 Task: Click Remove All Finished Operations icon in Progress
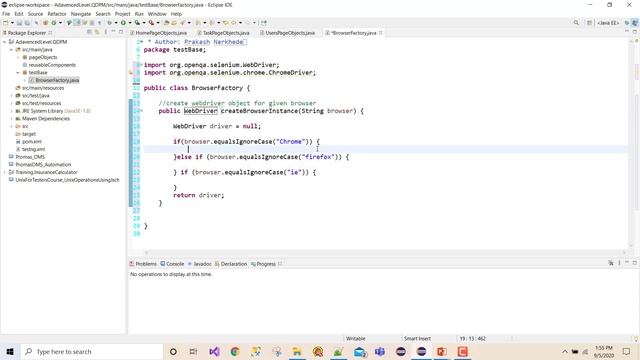click(611, 263)
